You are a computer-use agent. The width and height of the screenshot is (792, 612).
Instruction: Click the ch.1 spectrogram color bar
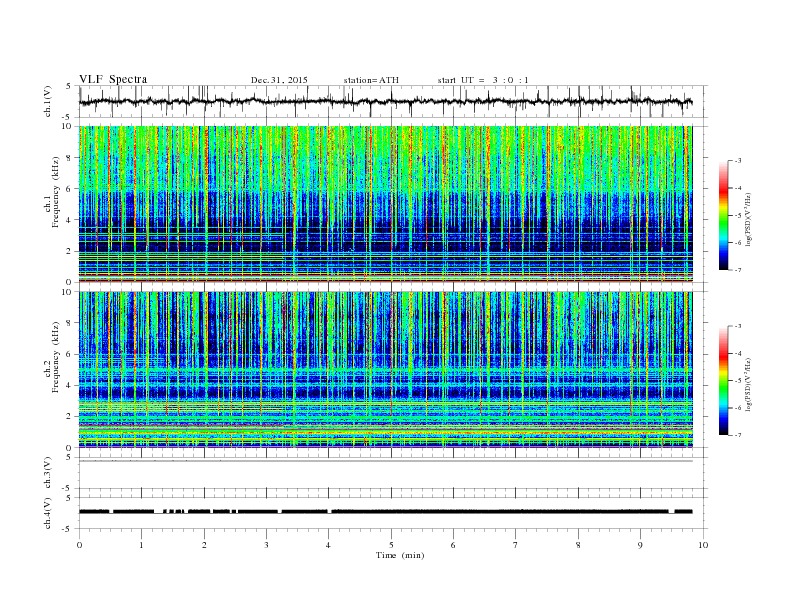pos(724,215)
